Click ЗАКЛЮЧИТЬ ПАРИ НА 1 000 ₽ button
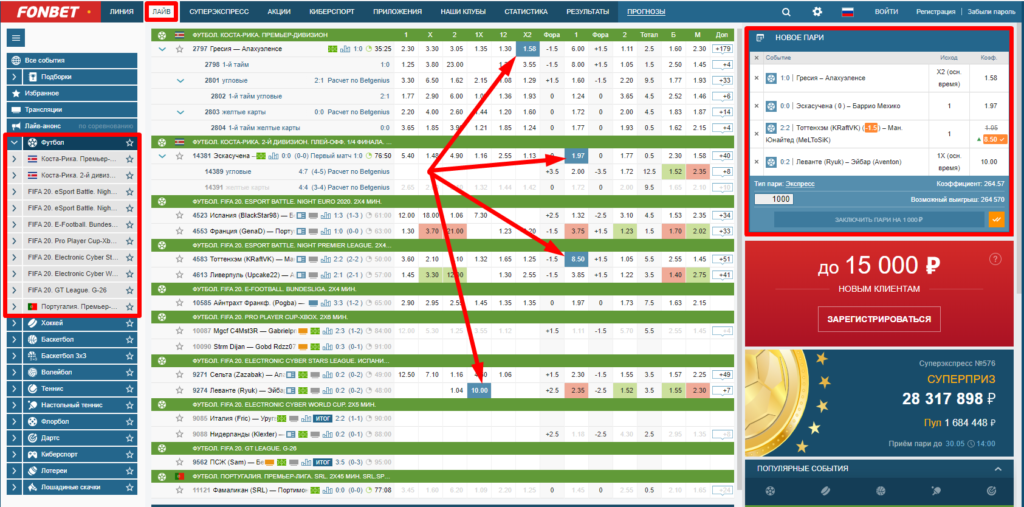Image resolution: width=1024 pixels, height=507 pixels. [878, 220]
